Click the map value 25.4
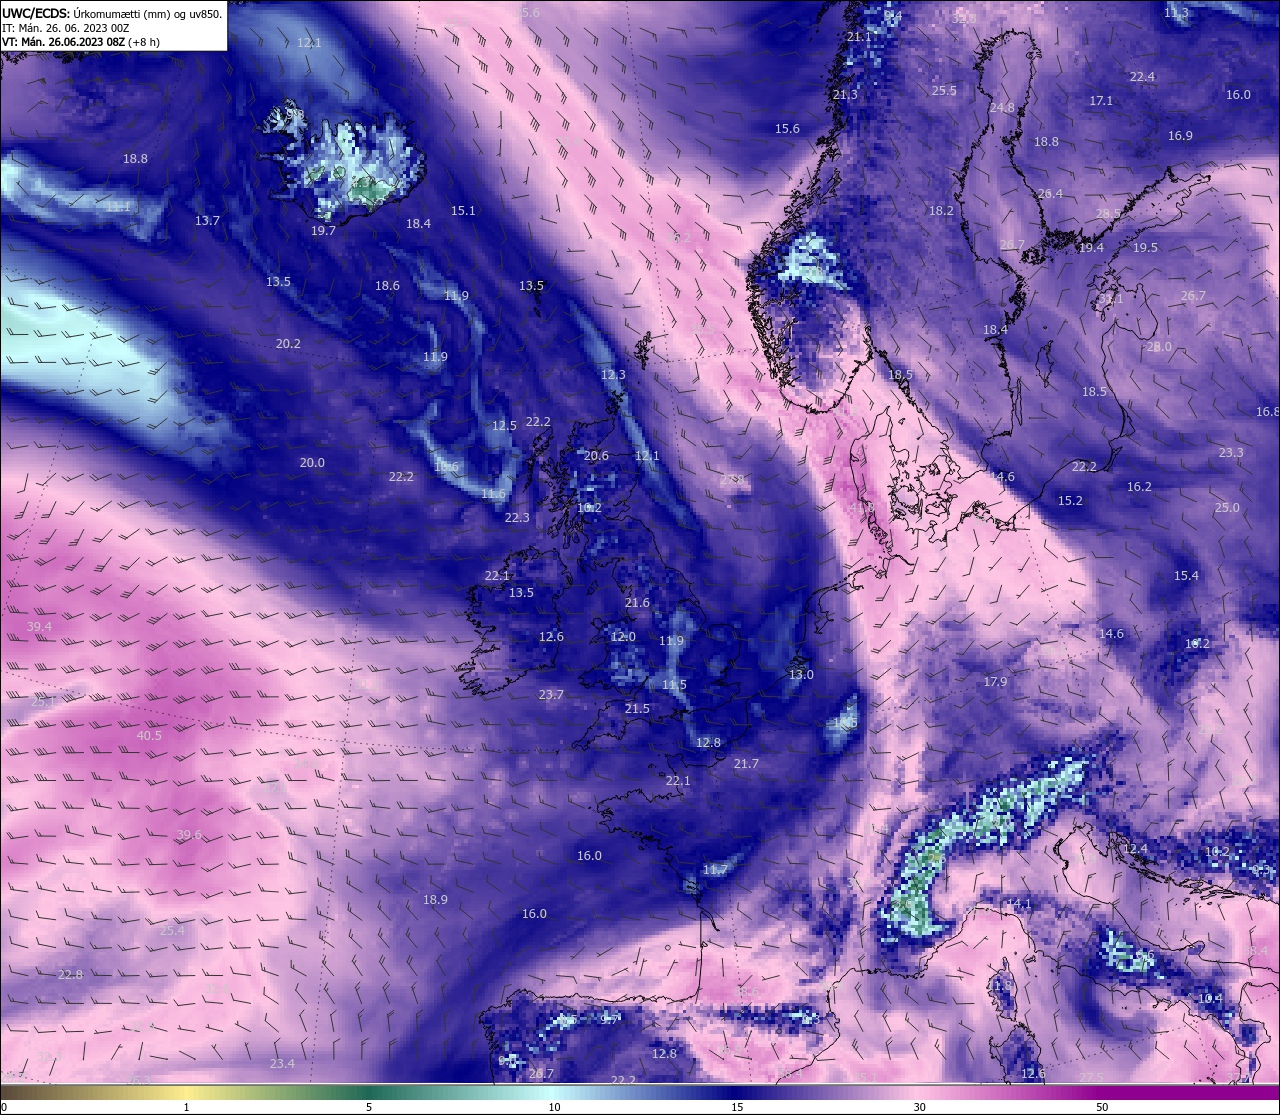Viewport: 1280px width, 1115px height. coord(172,930)
